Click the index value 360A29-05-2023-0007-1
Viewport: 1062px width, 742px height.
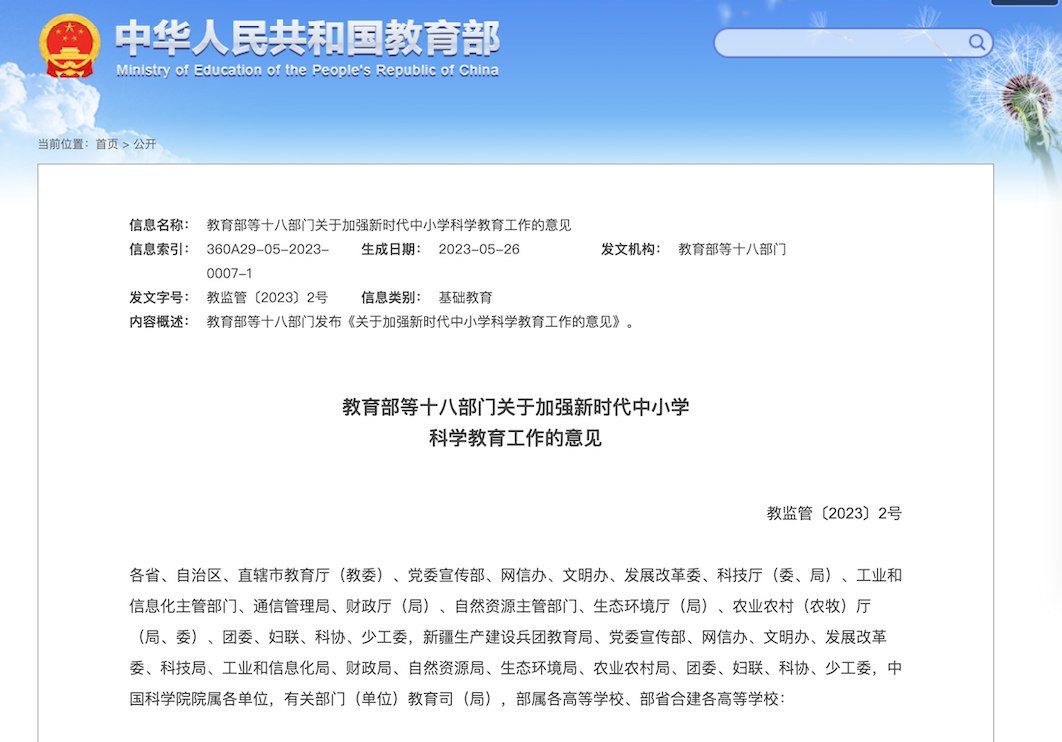(268, 261)
